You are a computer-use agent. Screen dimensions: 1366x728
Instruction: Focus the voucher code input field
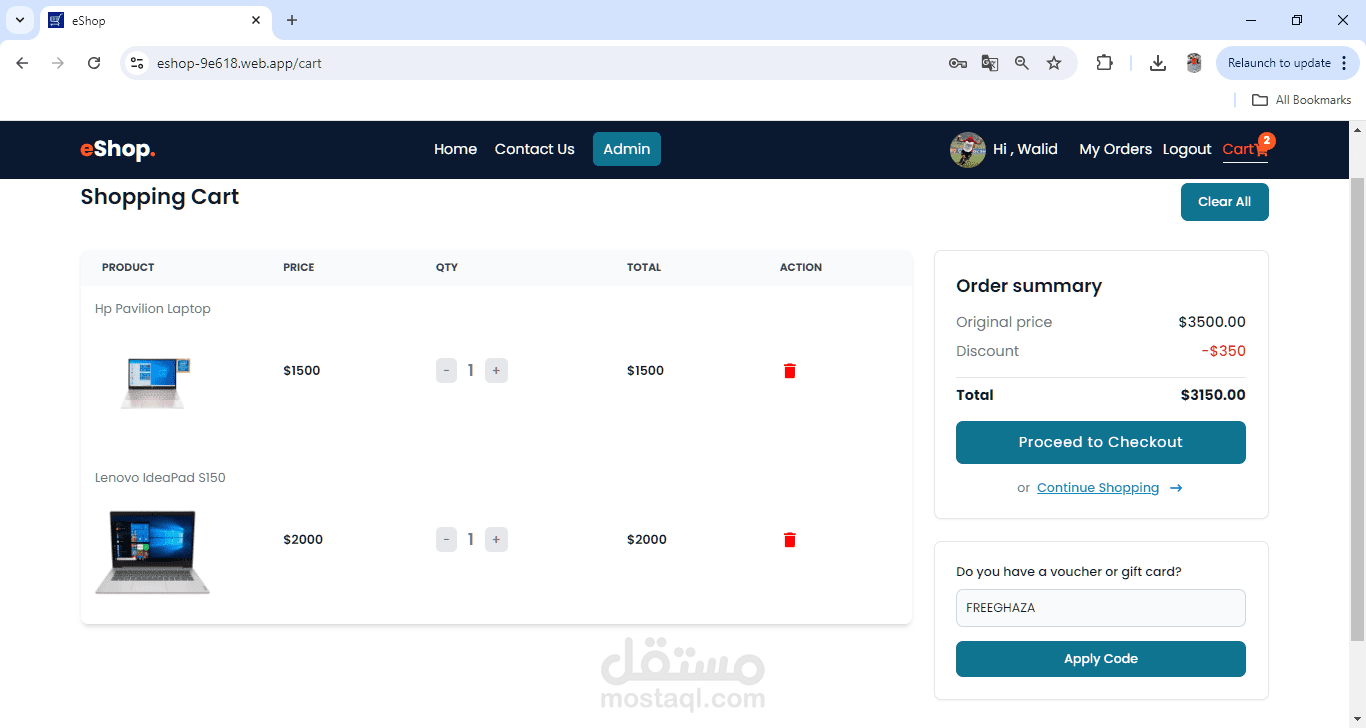click(x=1101, y=608)
